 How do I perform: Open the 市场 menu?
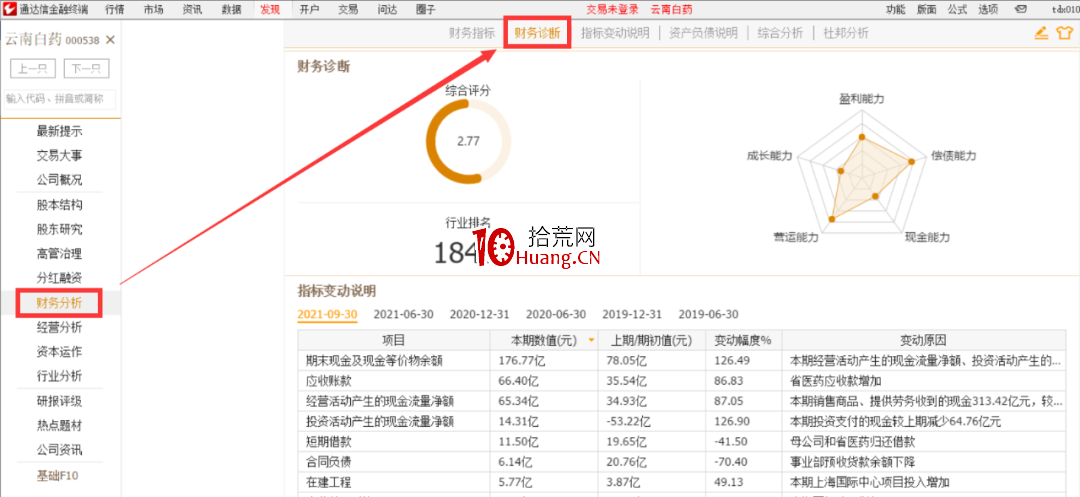(154, 10)
